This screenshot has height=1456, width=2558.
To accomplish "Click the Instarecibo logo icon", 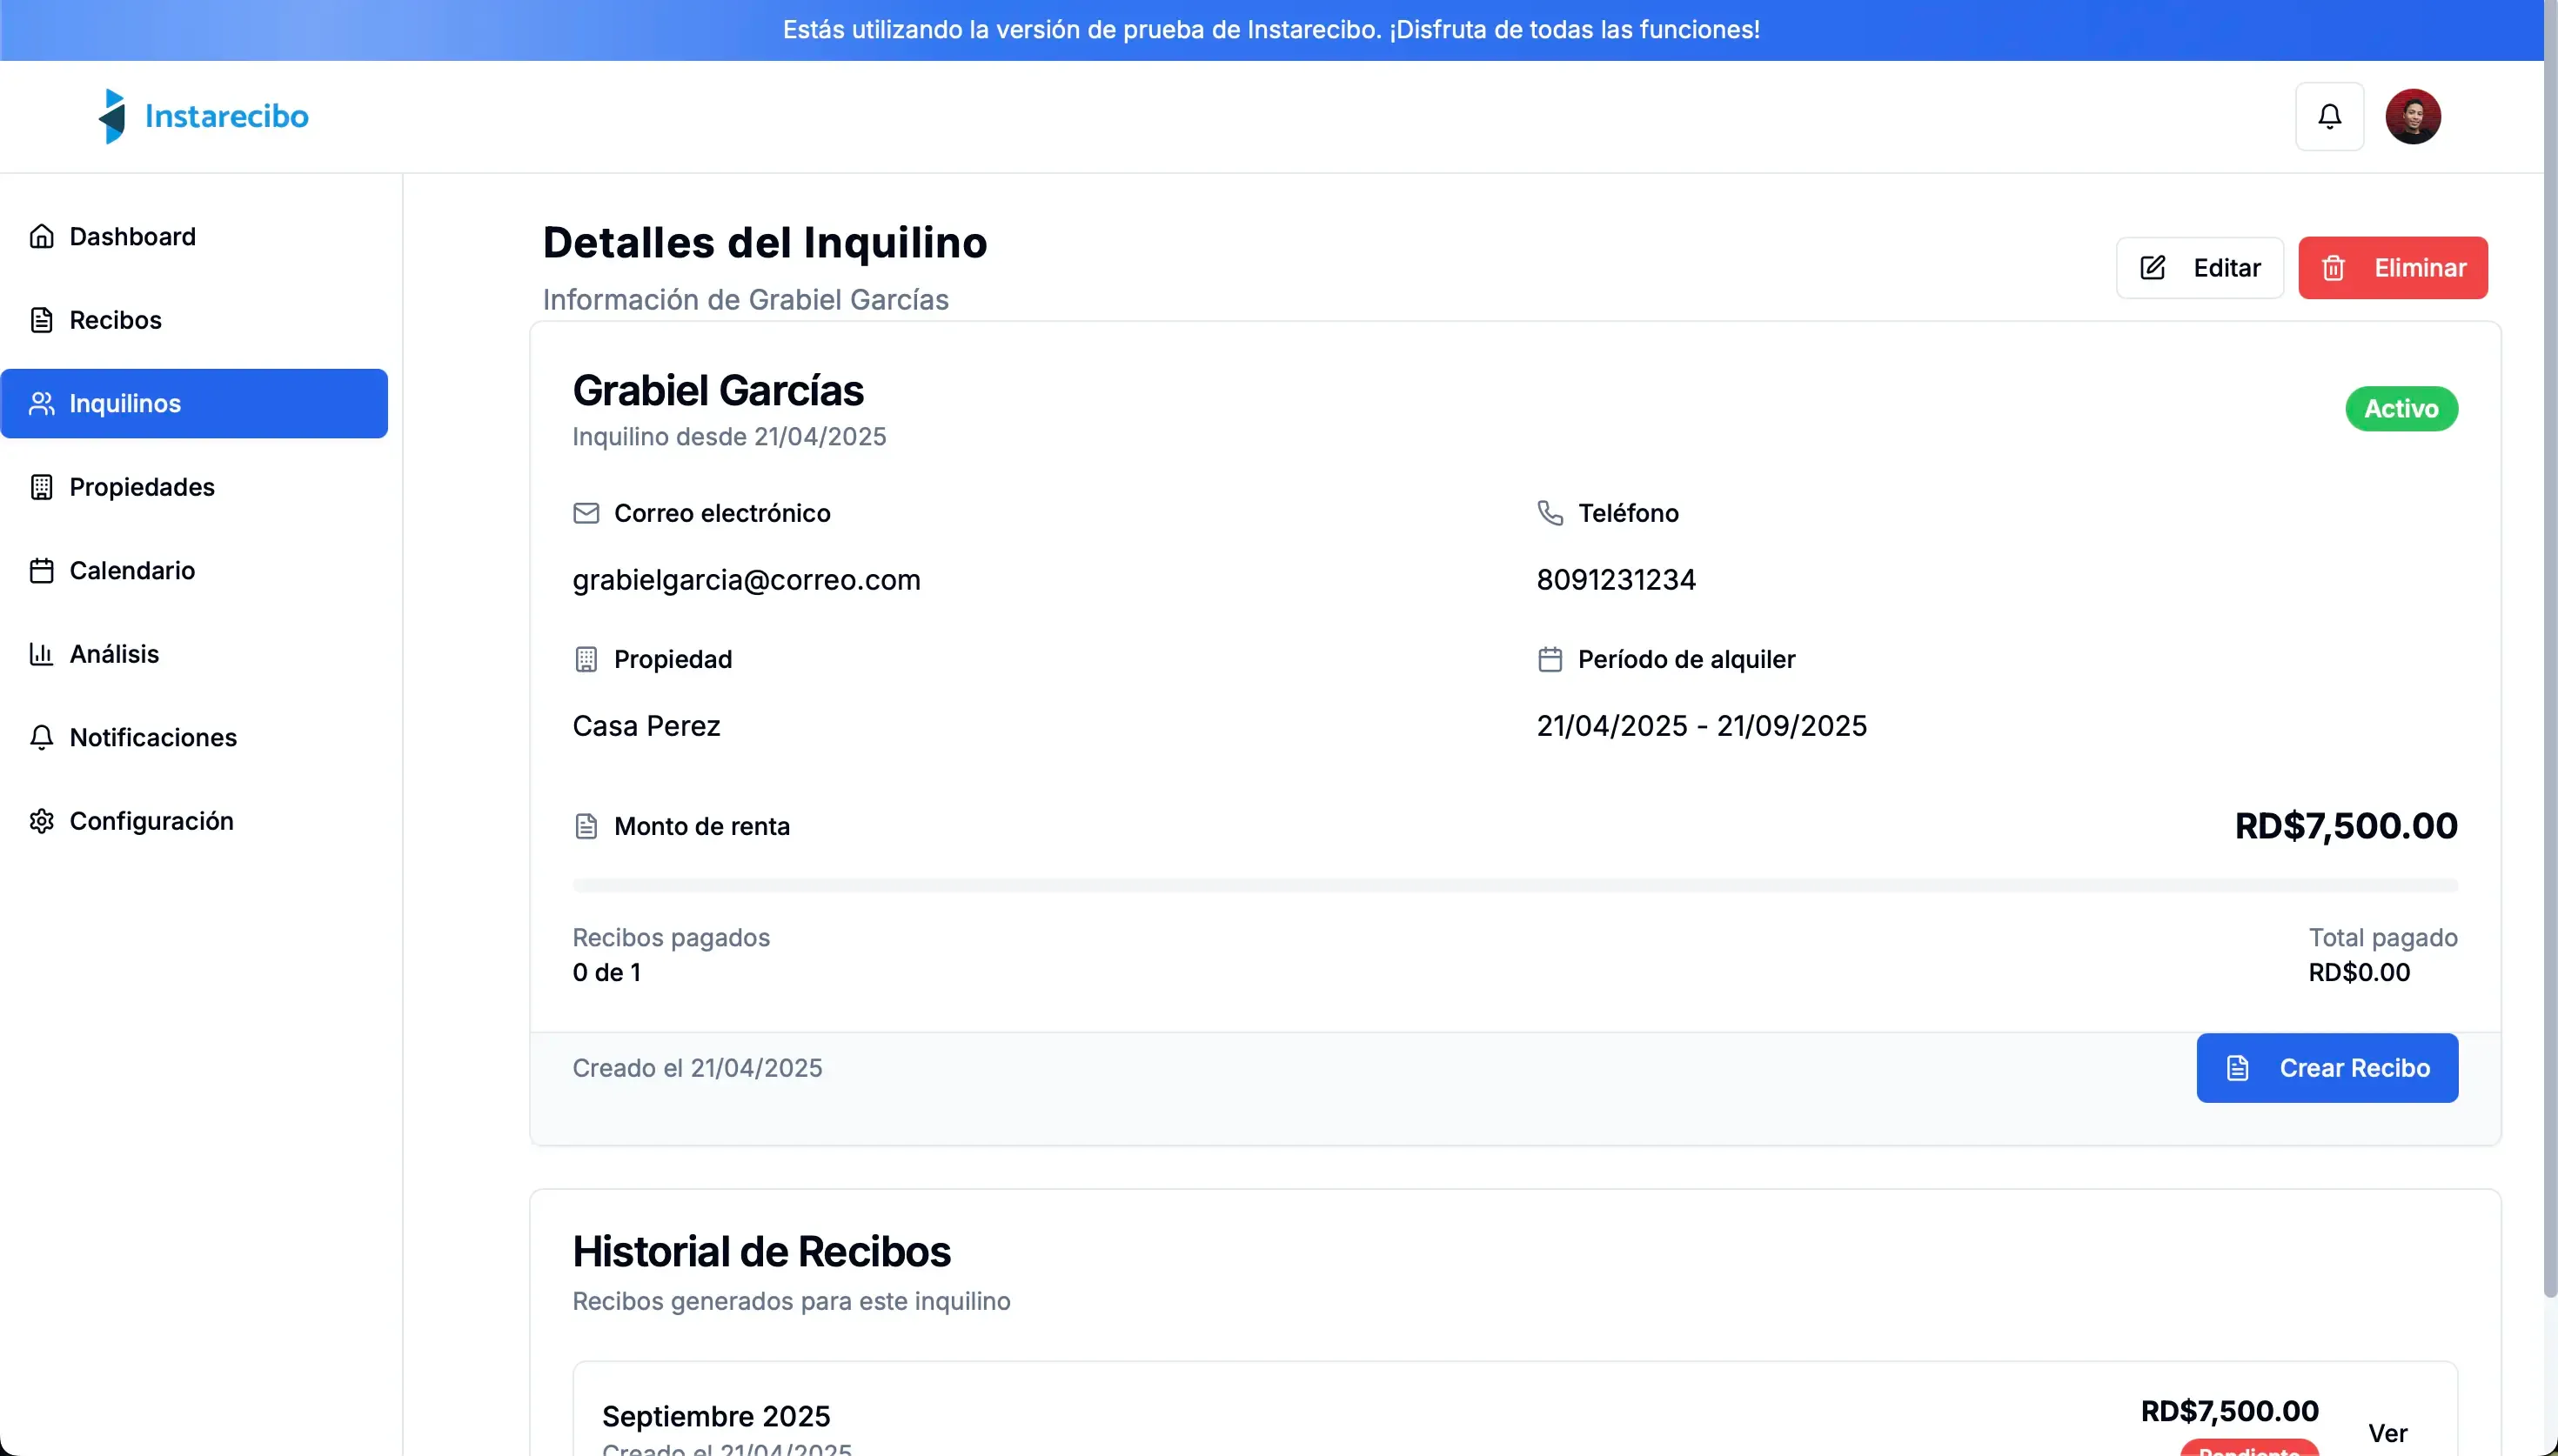I will click(112, 116).
